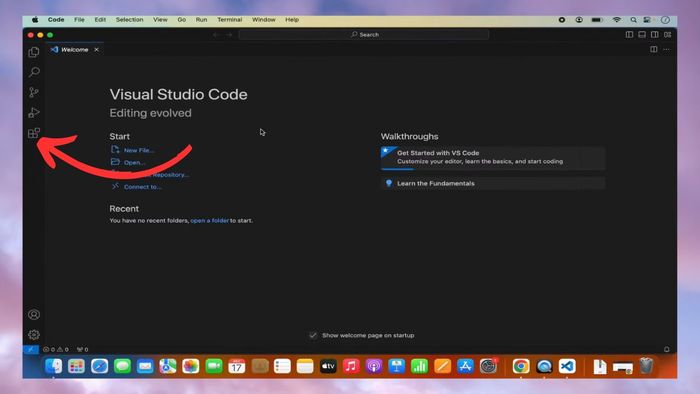Open Launchpad from the Dock
The height and width of the screenshot is (394, 700).
coord(76,366)
